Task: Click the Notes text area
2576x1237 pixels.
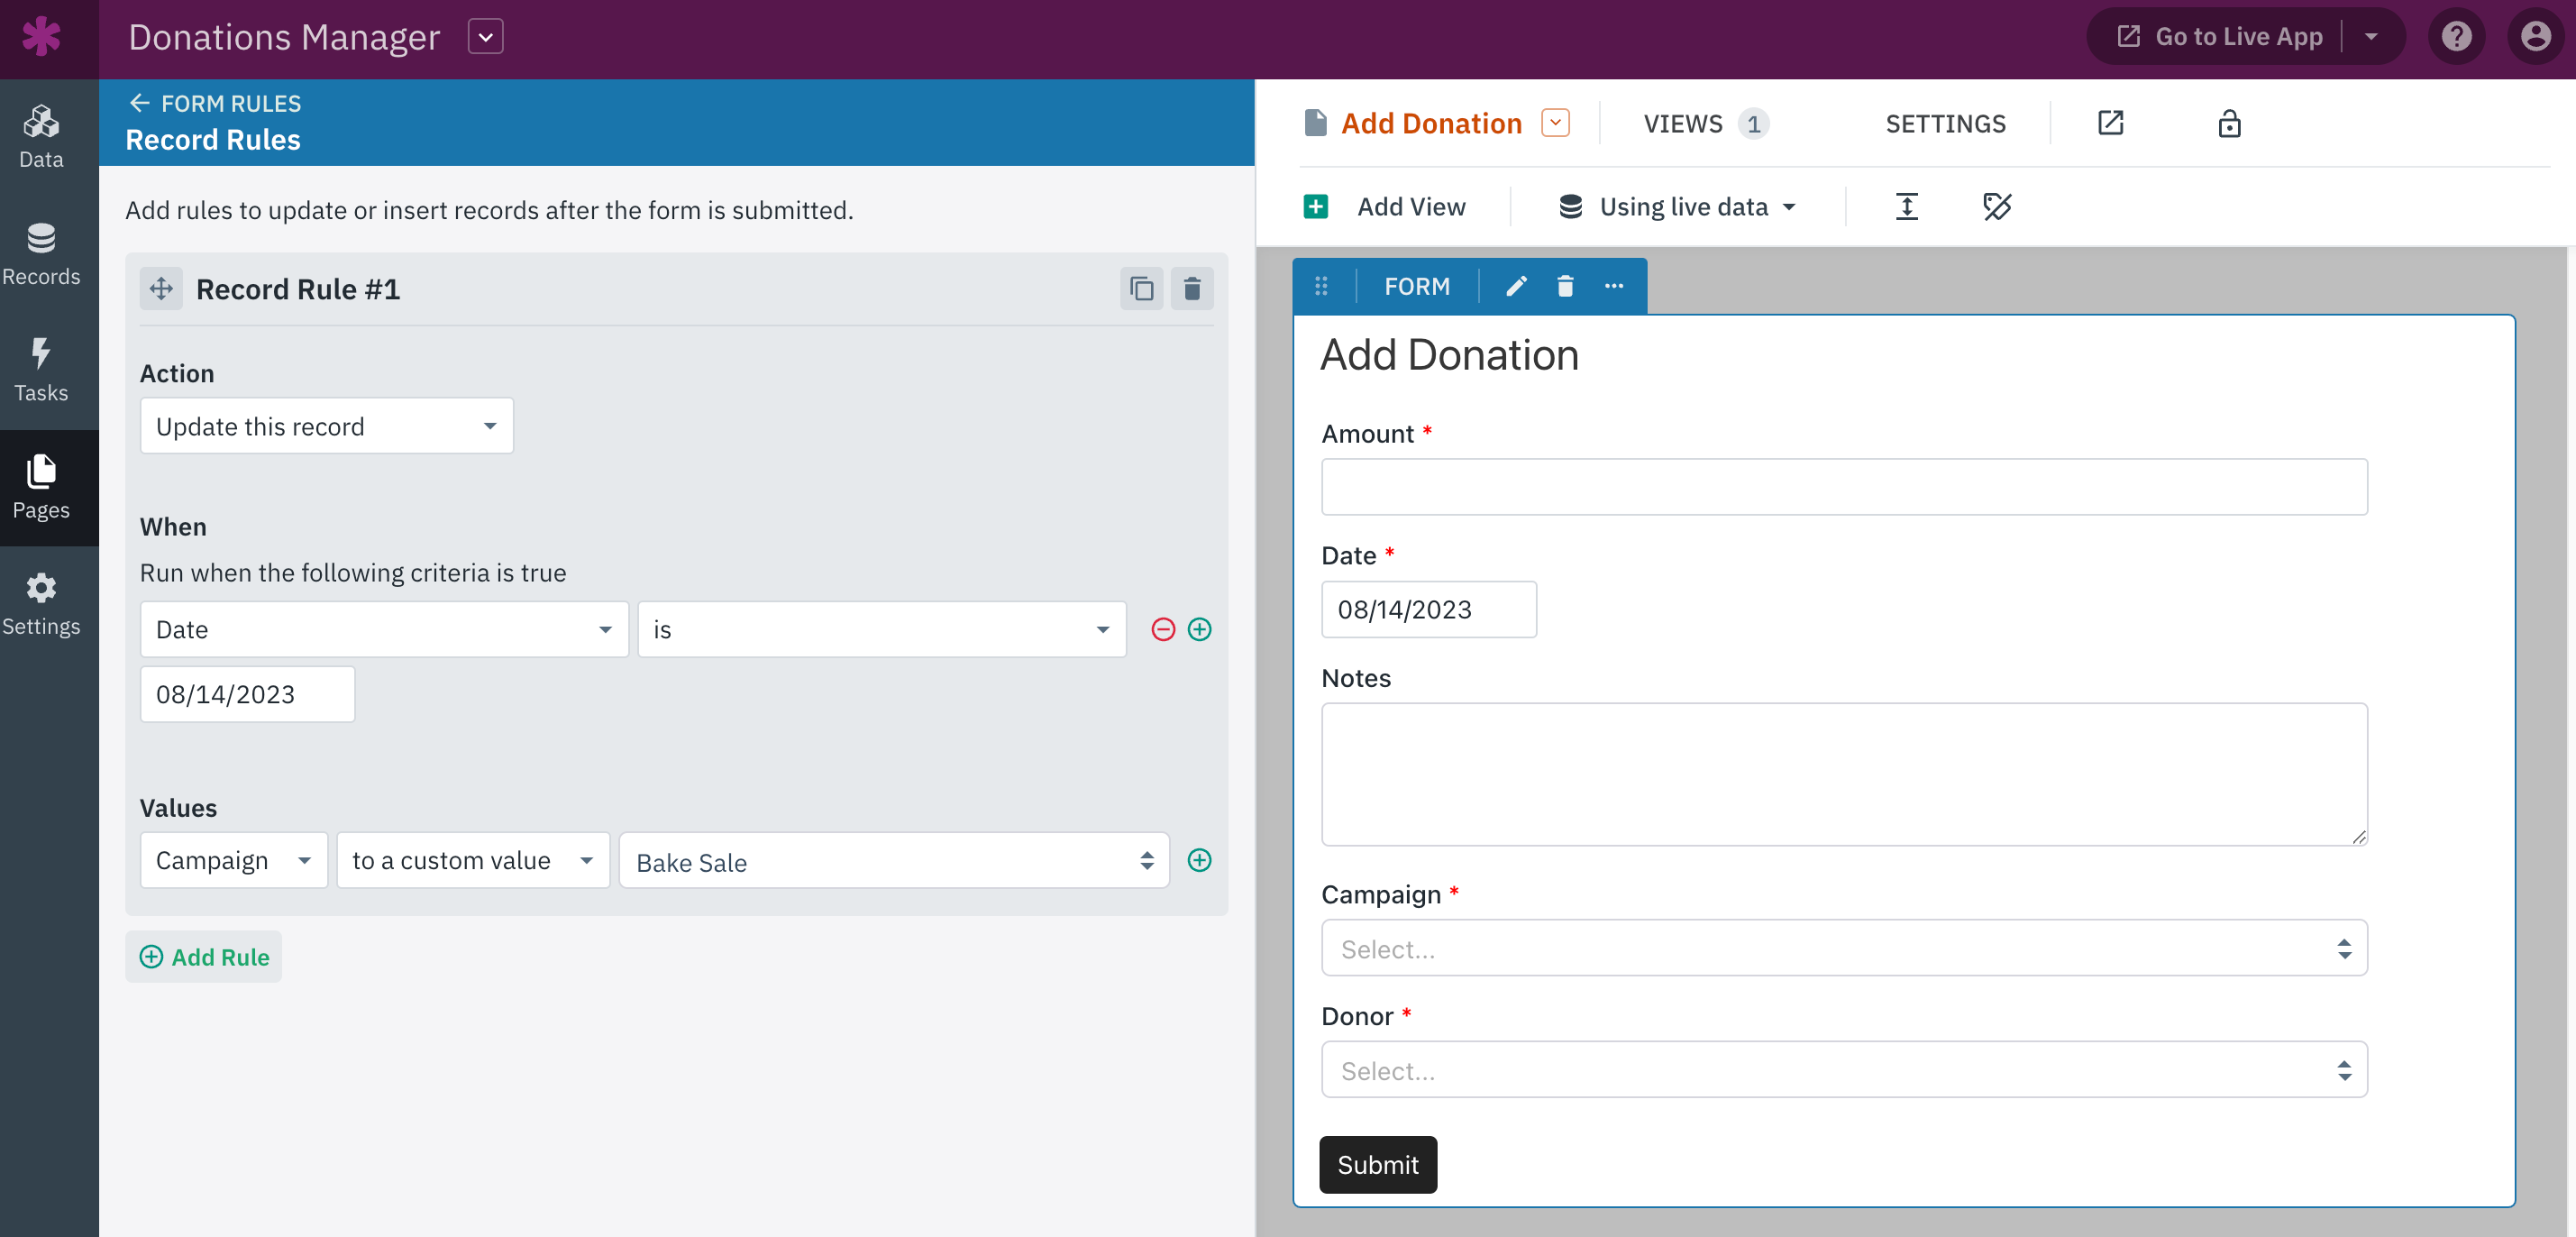Action: (x=1844, y=775)
